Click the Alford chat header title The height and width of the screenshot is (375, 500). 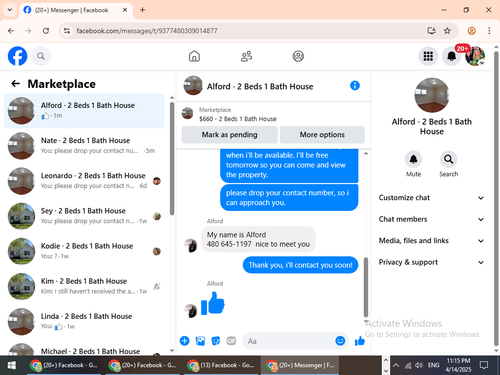pos(260,86)
